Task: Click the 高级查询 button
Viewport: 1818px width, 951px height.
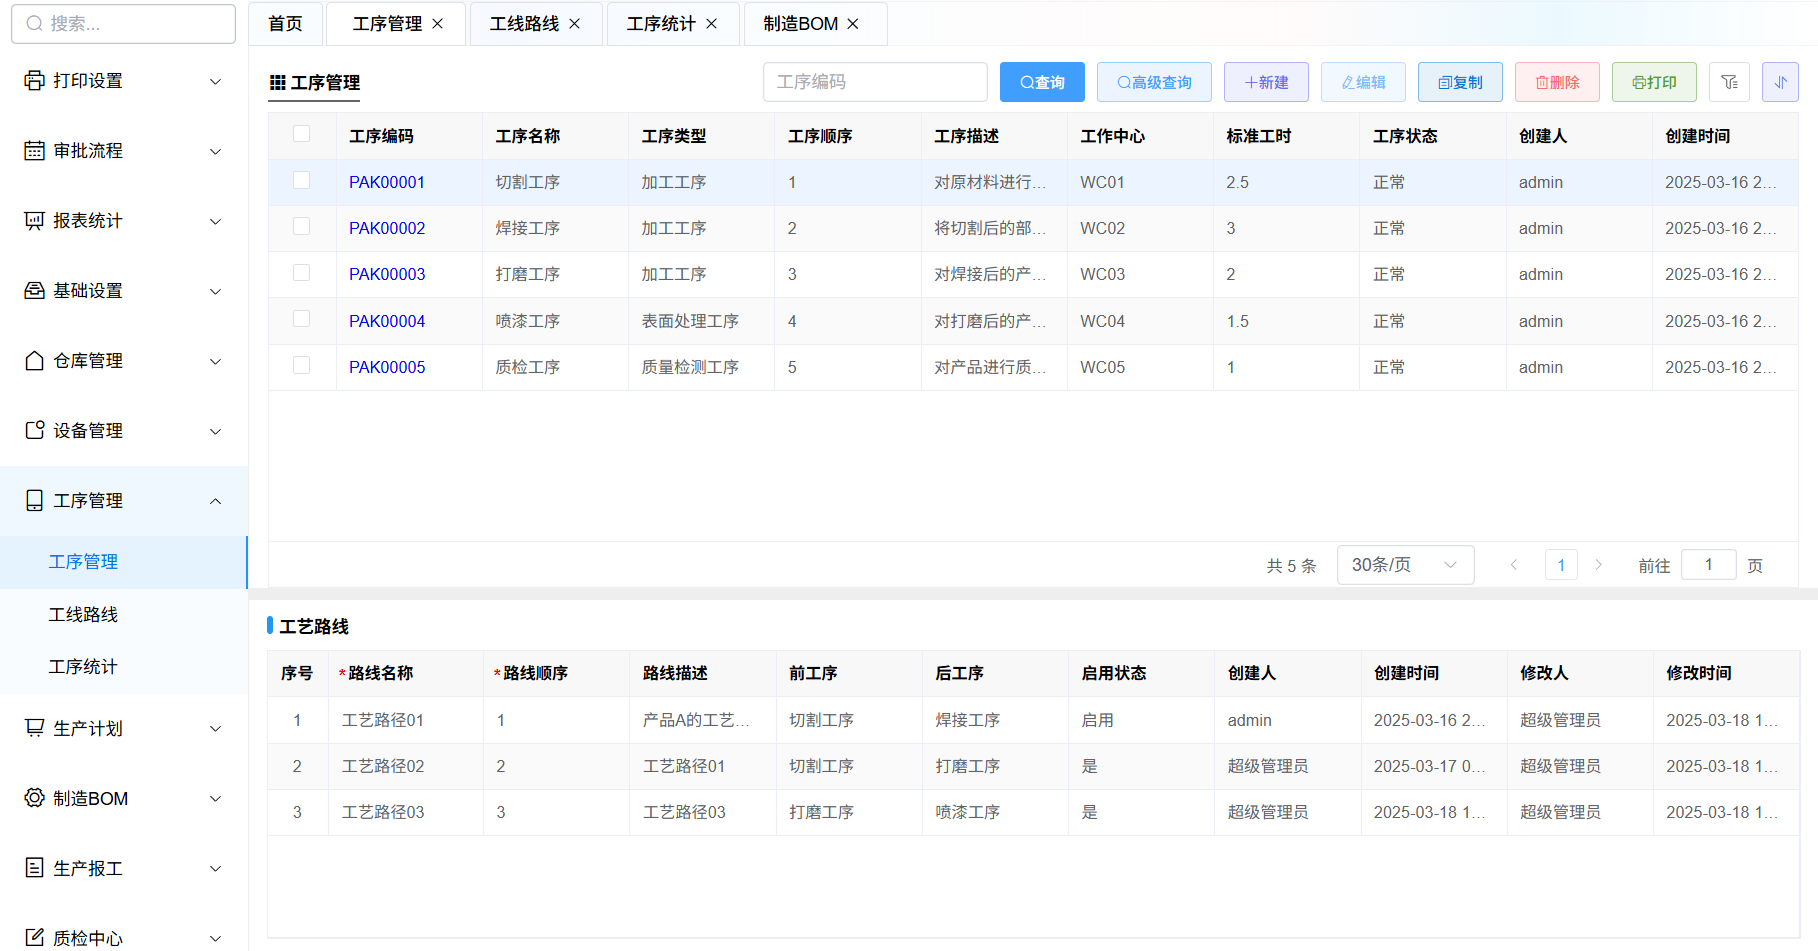Action: 1154,82
